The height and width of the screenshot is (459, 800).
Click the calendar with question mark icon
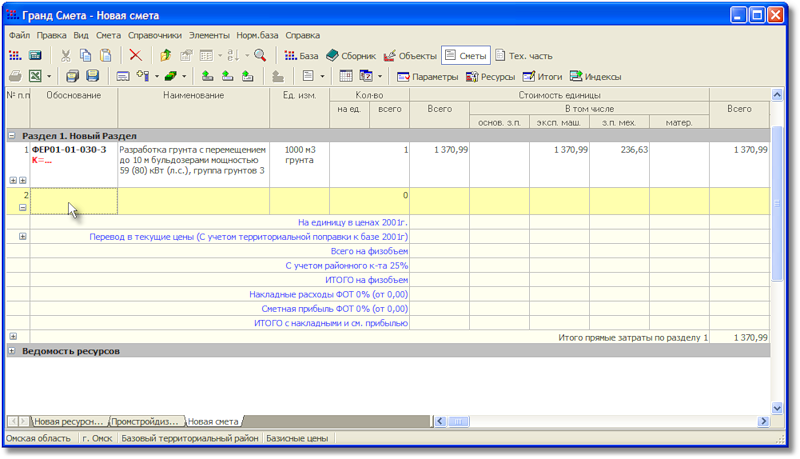[x=366, y=76]
